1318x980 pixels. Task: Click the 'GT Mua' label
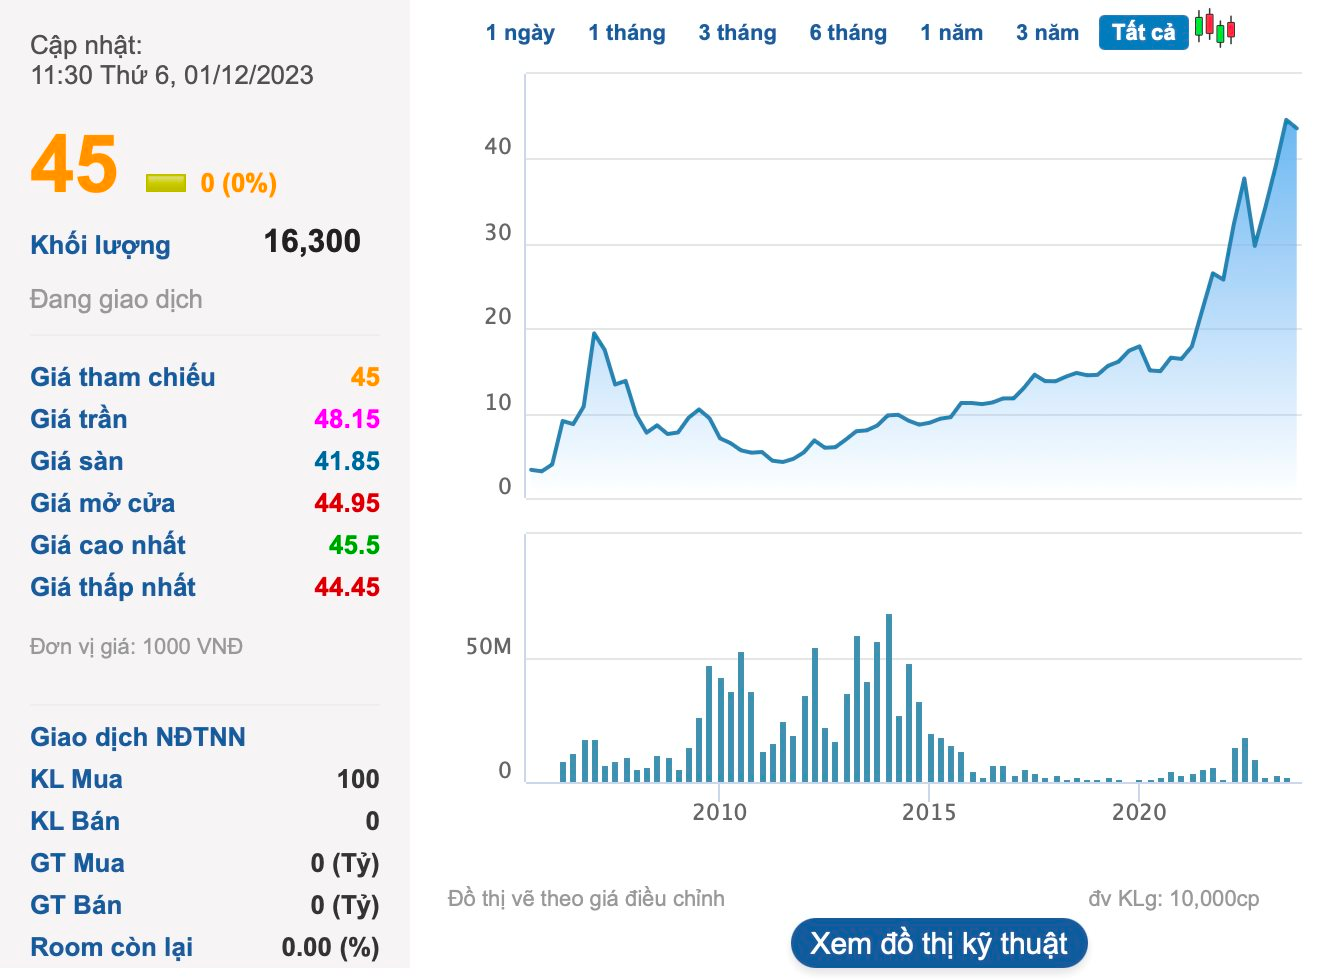click(77, 863)
